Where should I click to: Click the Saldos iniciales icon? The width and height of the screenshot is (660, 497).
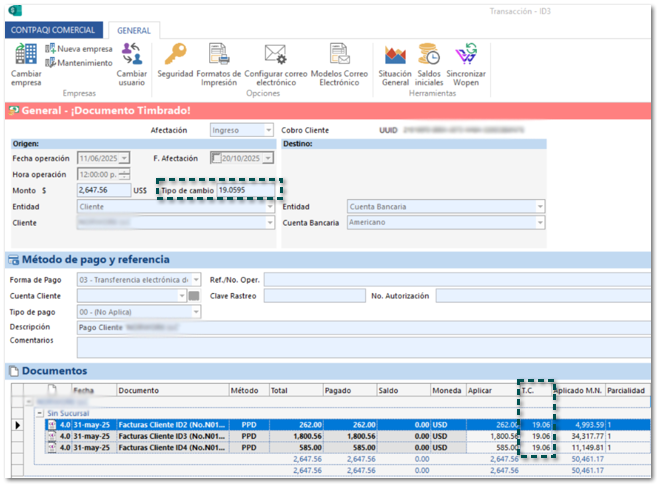pos(429,55)
